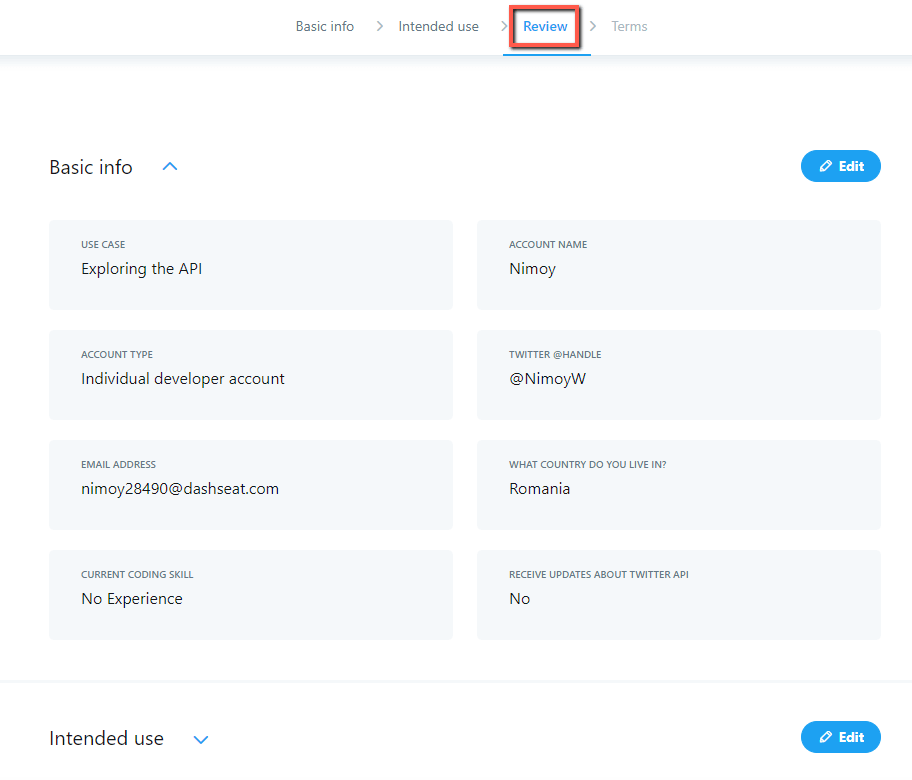Click the Basic info section heading
Image resolution: width=912 pixels, height=780 pixels.
(91, 167)
